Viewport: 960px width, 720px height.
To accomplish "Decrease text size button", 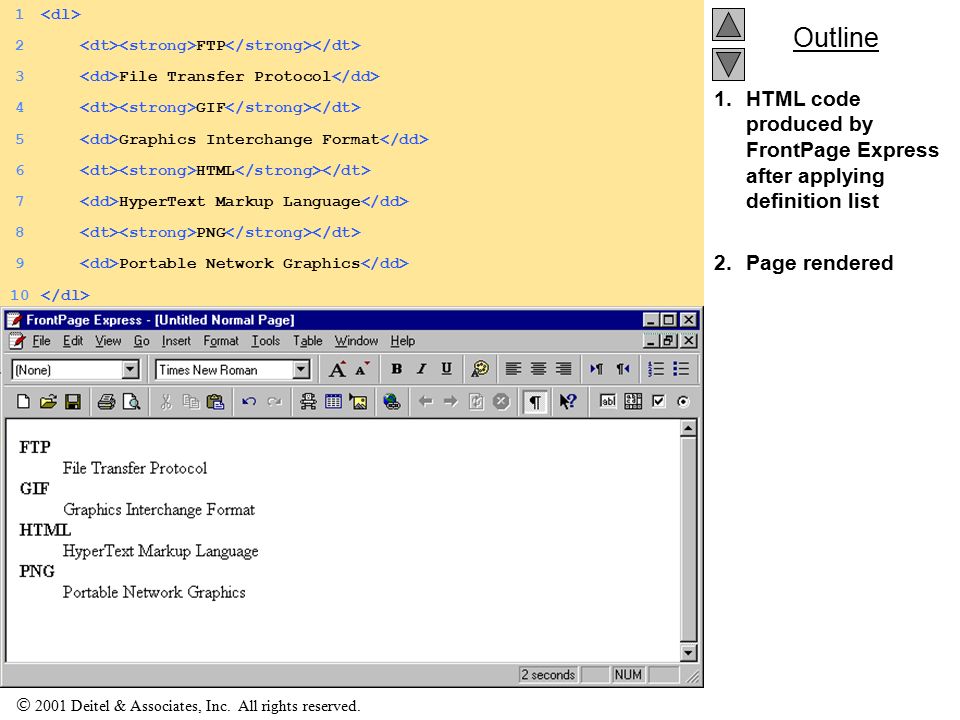I will (362, 369).
